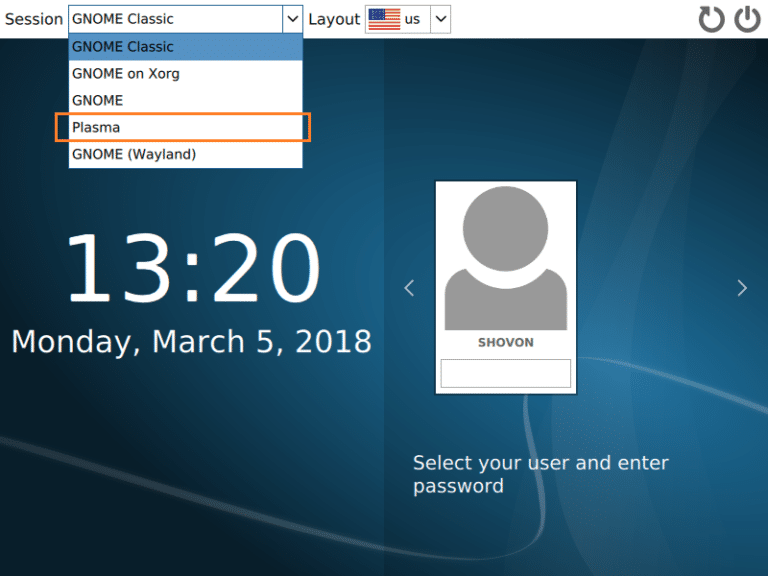Select SHOVON user avatar picture
Viewport: 768px width, 576px height.
(x=505, y=258)
